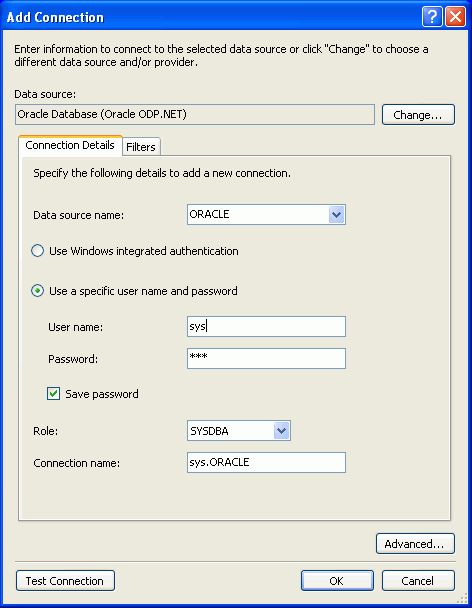Viewport: 472px width, 608px height.
Task: Click the Test Connection button
Action: 65,580
